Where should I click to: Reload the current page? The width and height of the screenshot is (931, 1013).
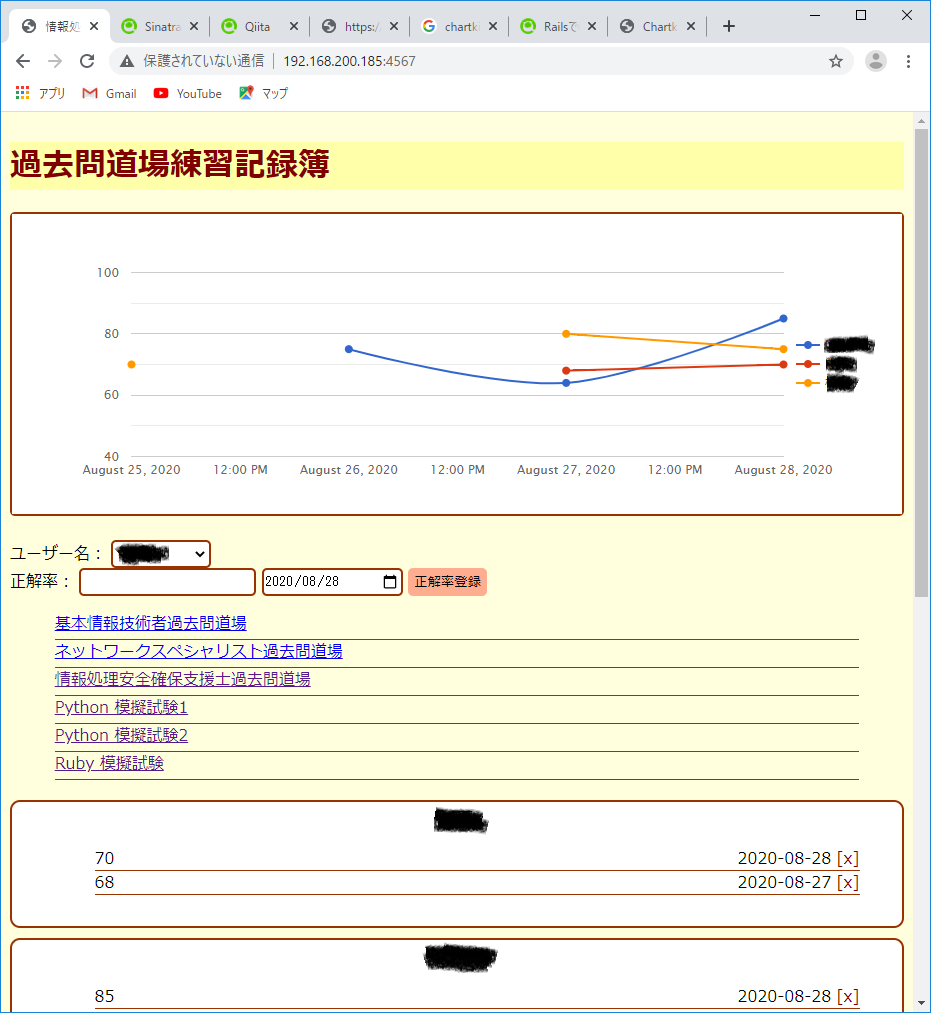(86, 61)
